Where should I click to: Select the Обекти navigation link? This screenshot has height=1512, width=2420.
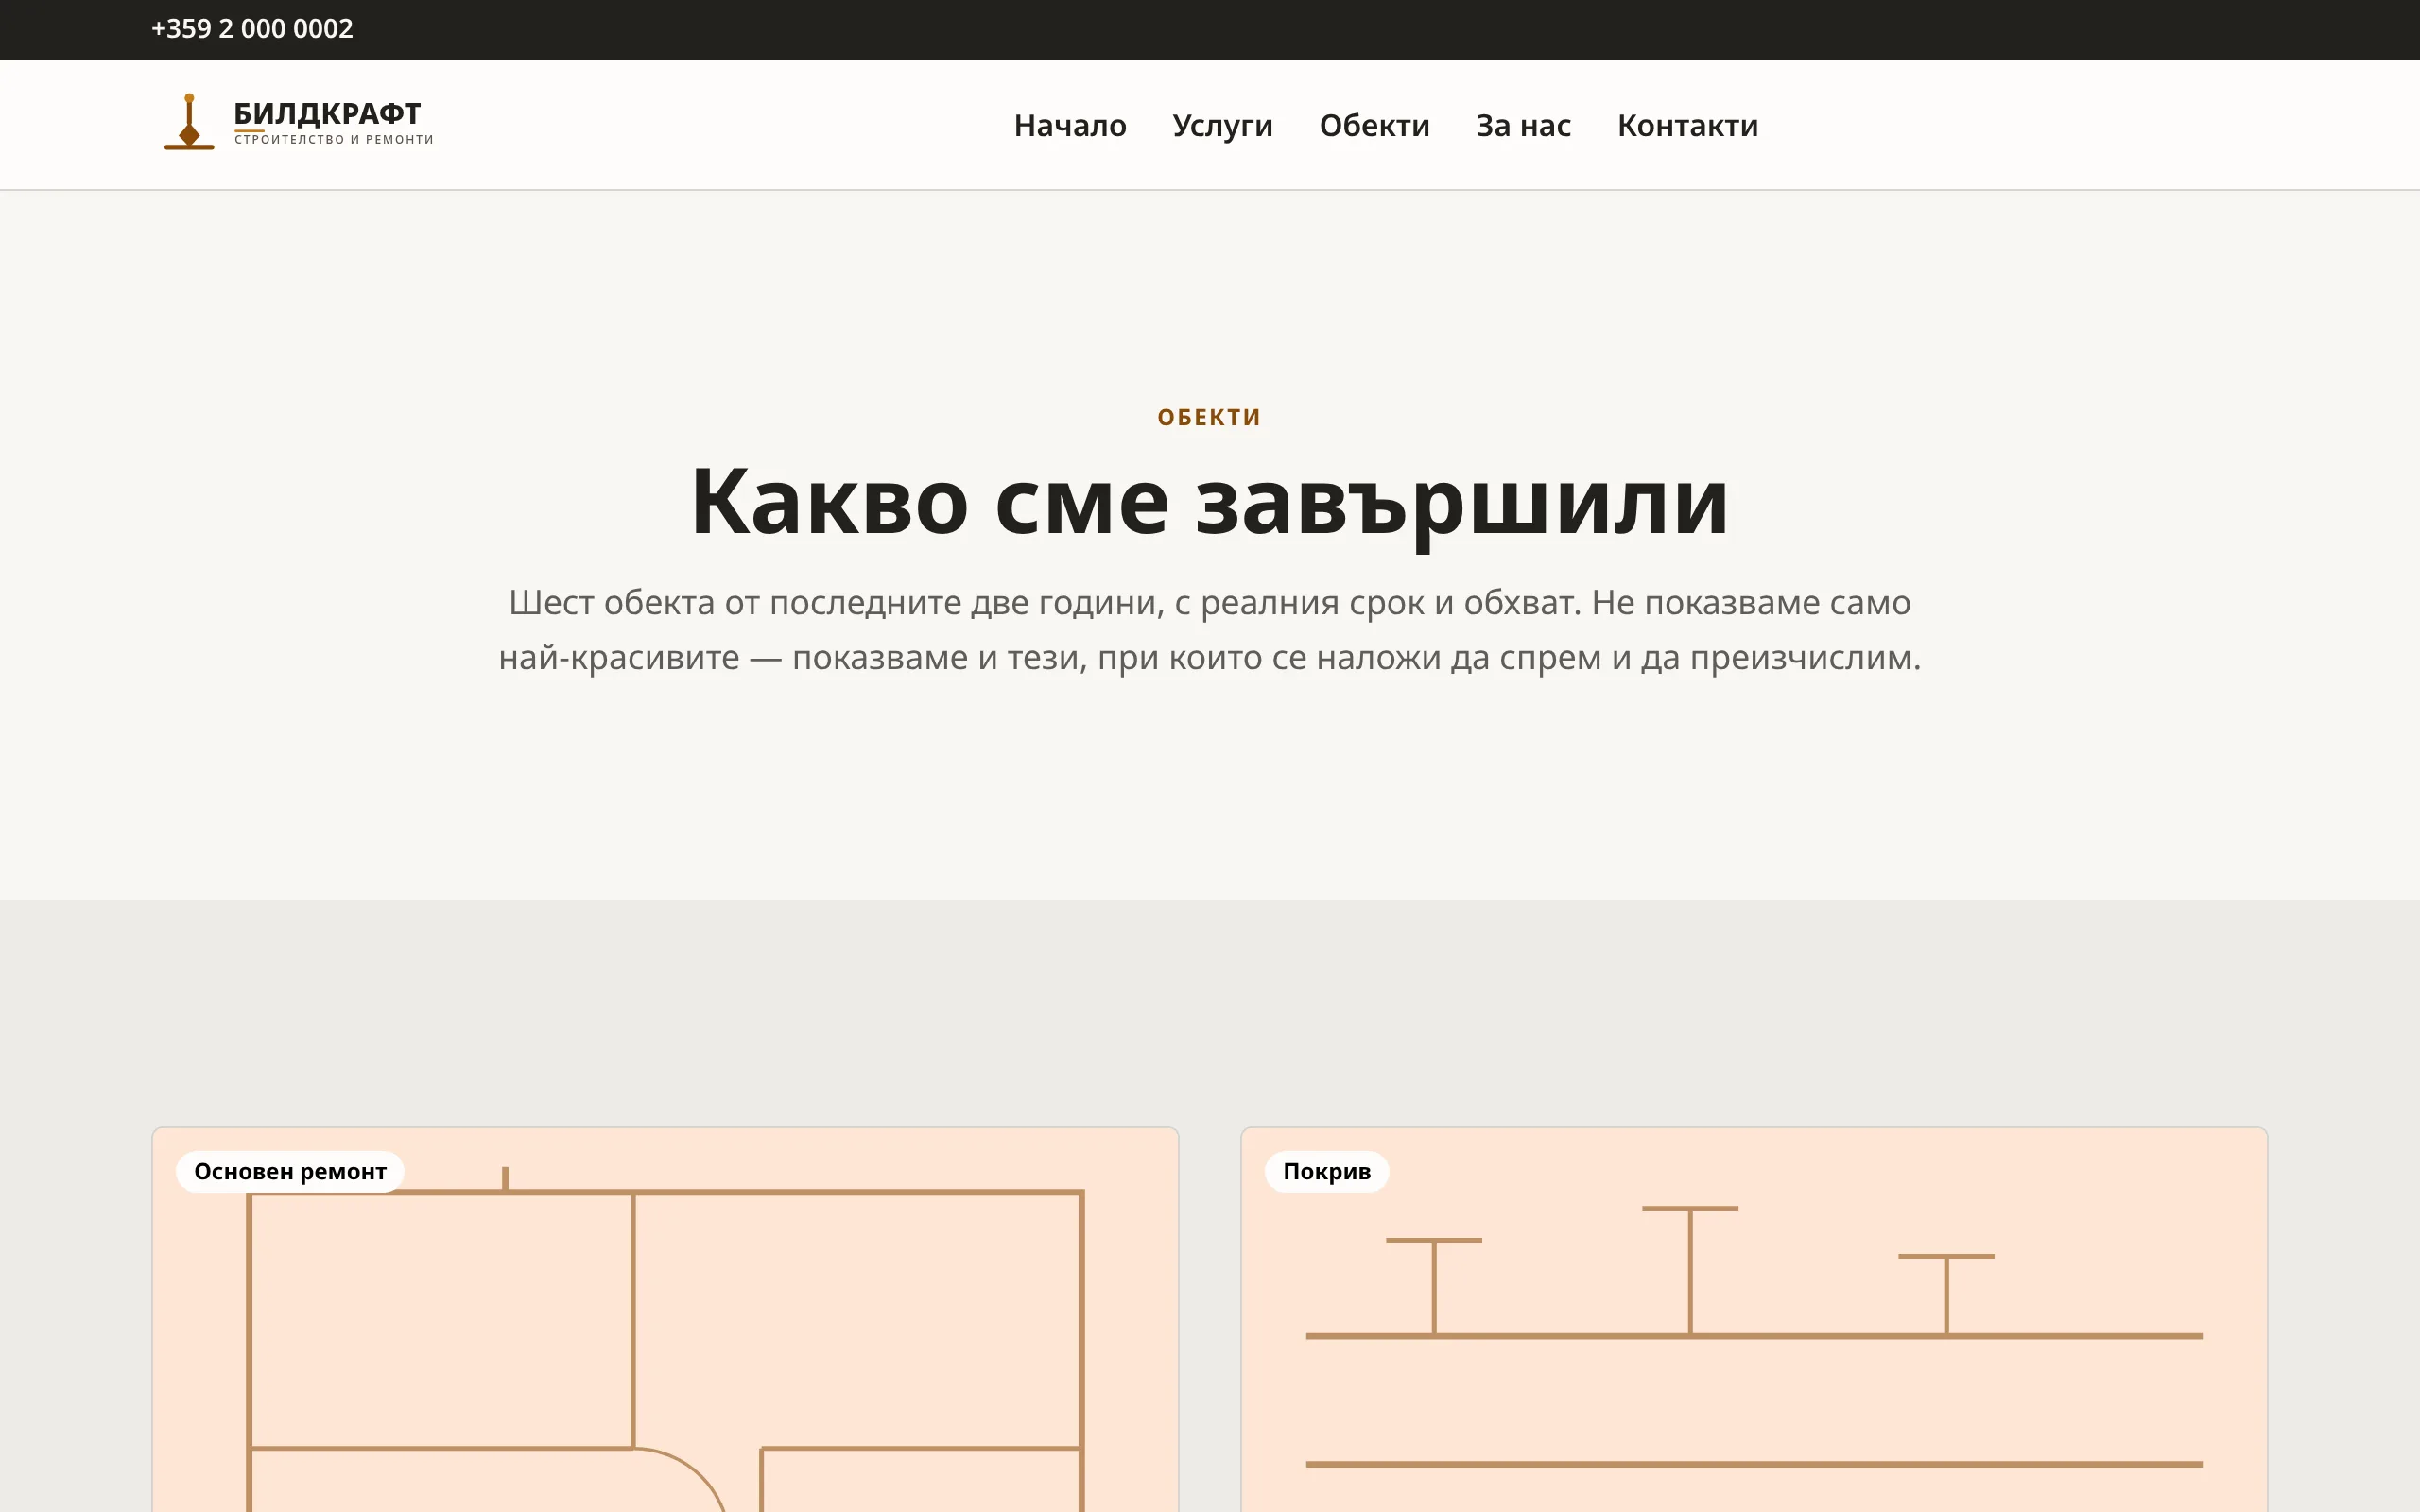coord(1374,125)
